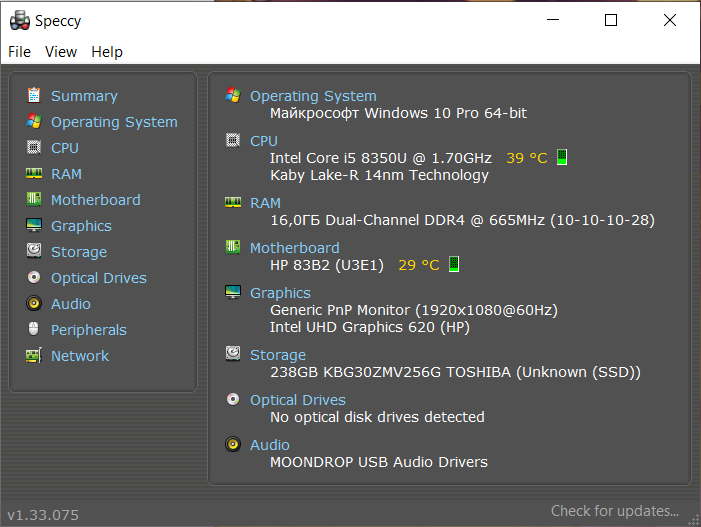This screenshot has width=701, height=527.
Task: Select Optical Drives in the sidebar
Action: pyautogui.click(x=99, y=278)
